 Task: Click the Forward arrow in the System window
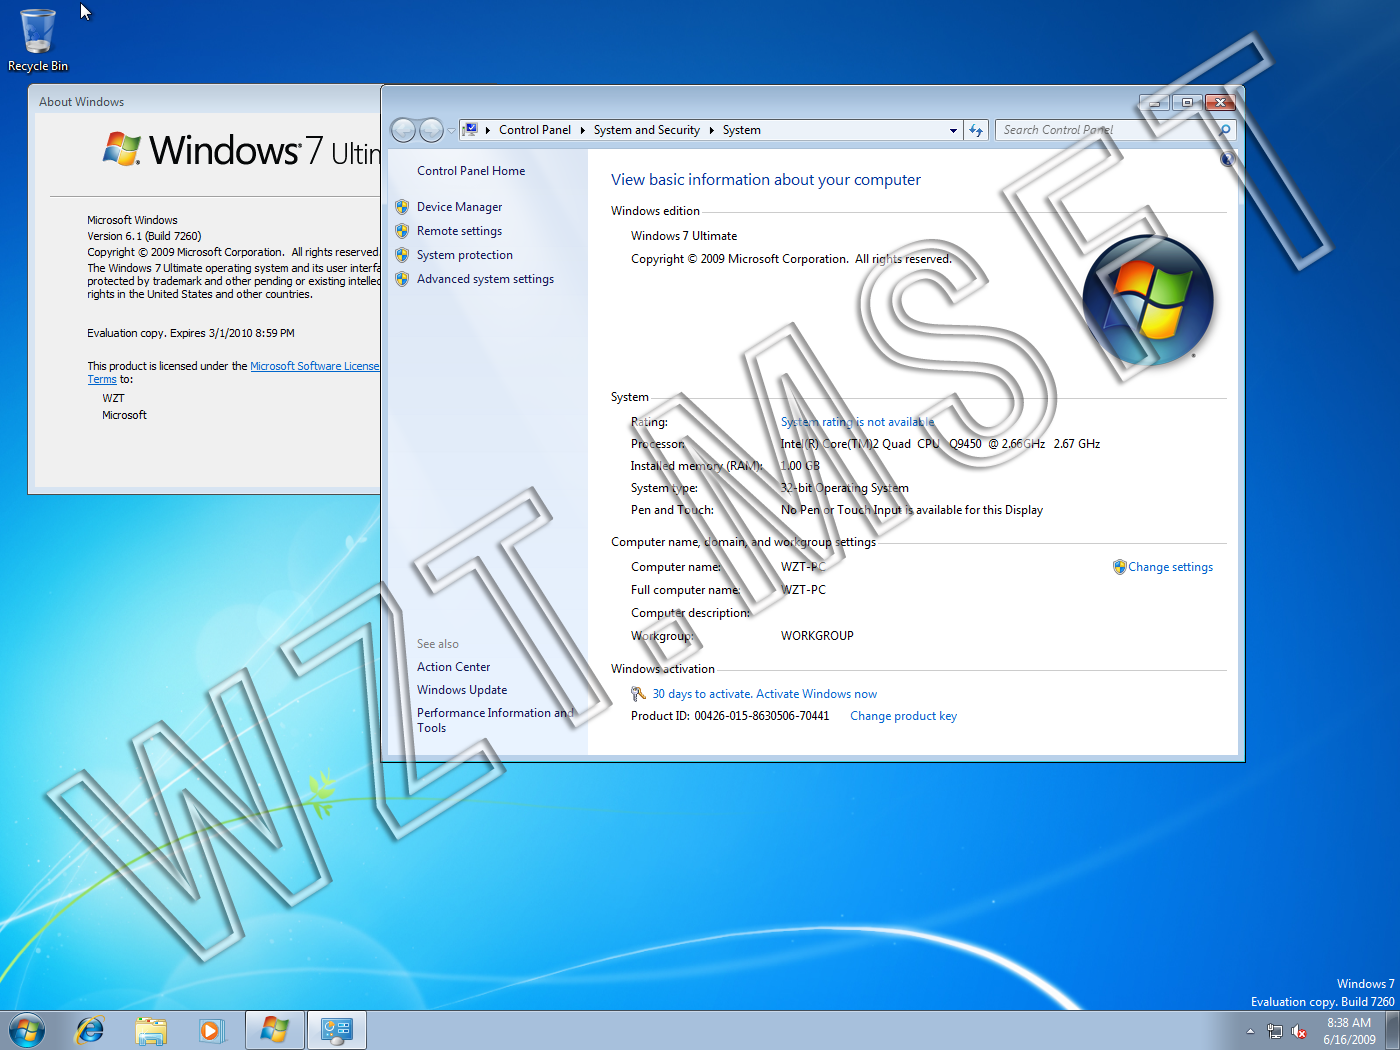click(431, 130)
